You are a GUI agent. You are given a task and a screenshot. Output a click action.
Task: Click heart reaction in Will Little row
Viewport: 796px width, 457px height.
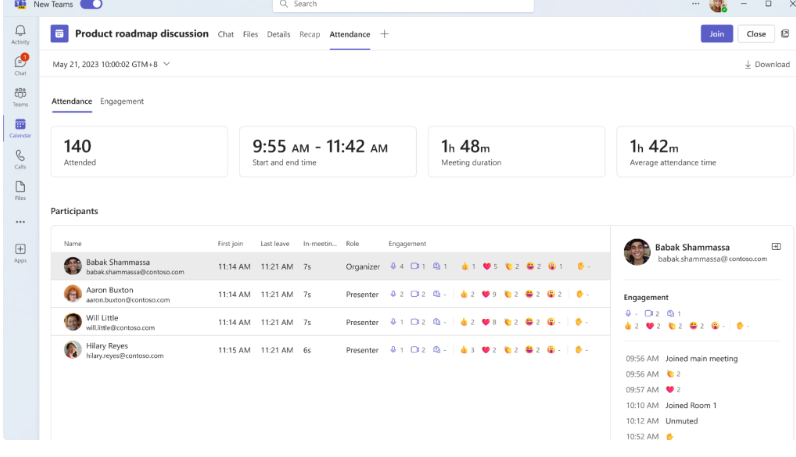(486, 322)
